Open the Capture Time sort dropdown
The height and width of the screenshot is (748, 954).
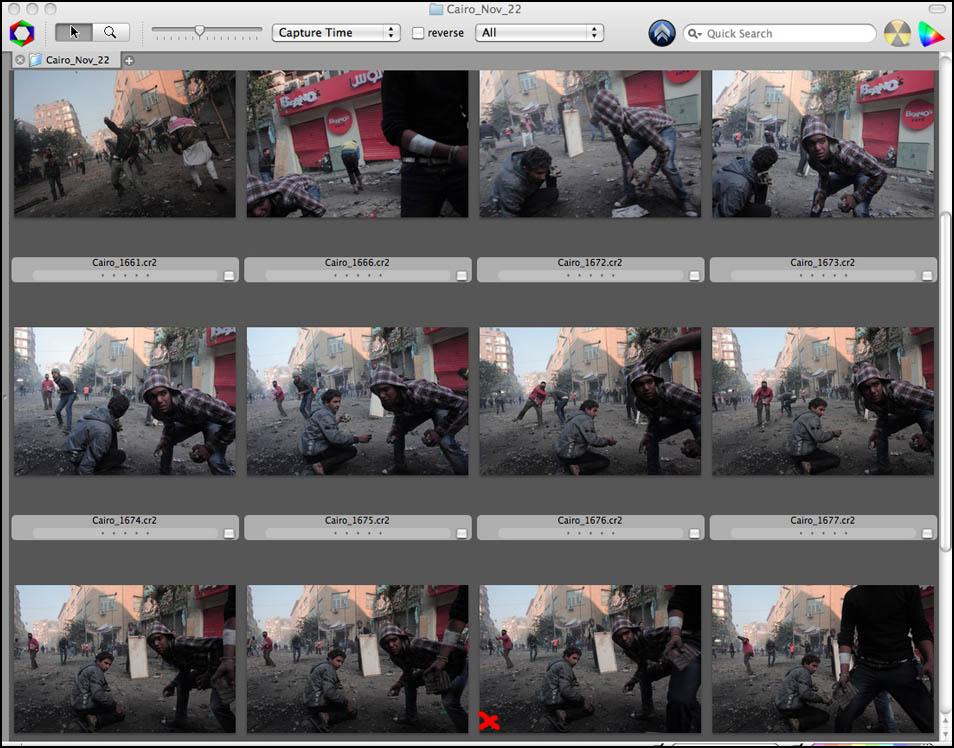[x=336, y=33]
